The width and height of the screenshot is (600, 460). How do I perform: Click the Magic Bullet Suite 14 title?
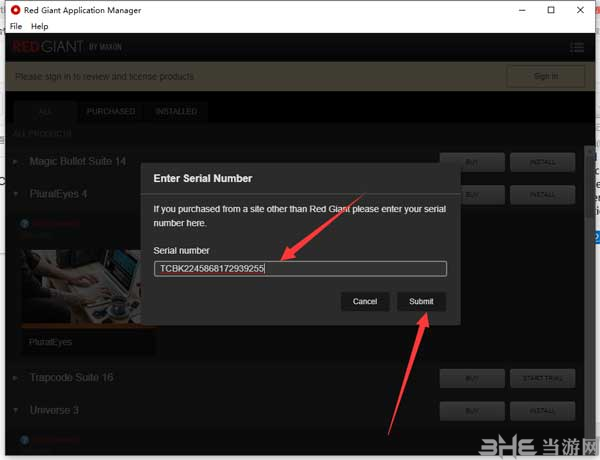click(78, 161)
